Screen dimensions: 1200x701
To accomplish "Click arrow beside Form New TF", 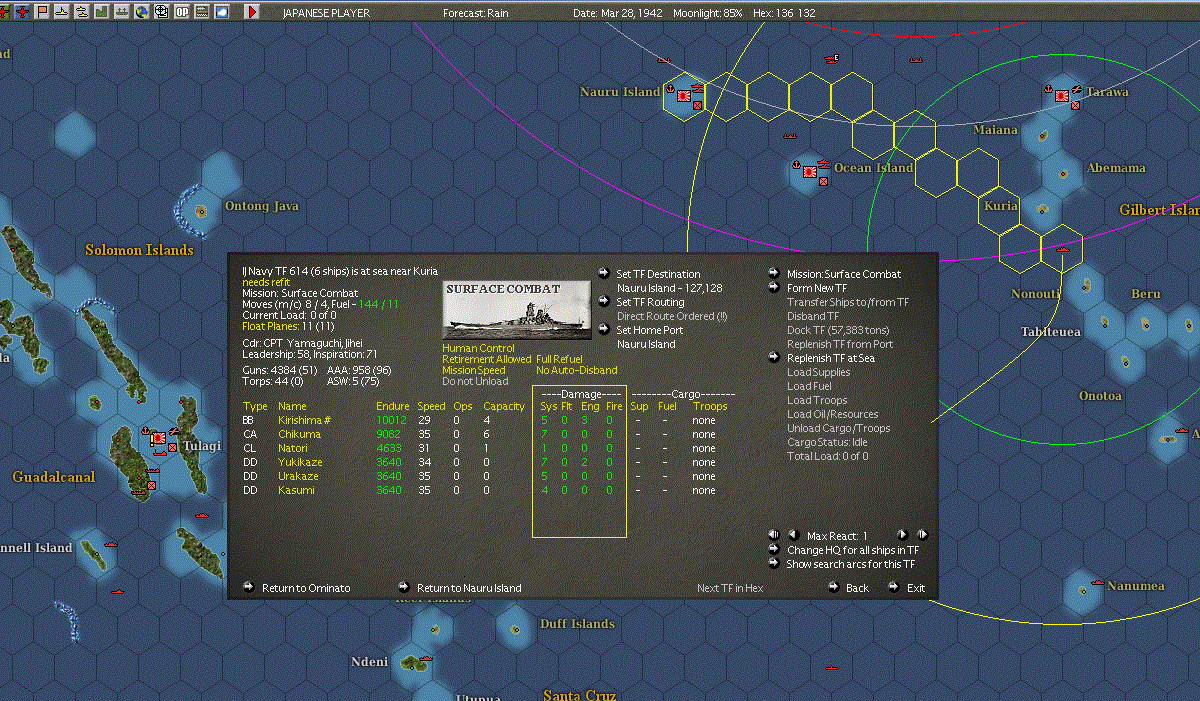I will pyautogui.click(x=774, y=287).
